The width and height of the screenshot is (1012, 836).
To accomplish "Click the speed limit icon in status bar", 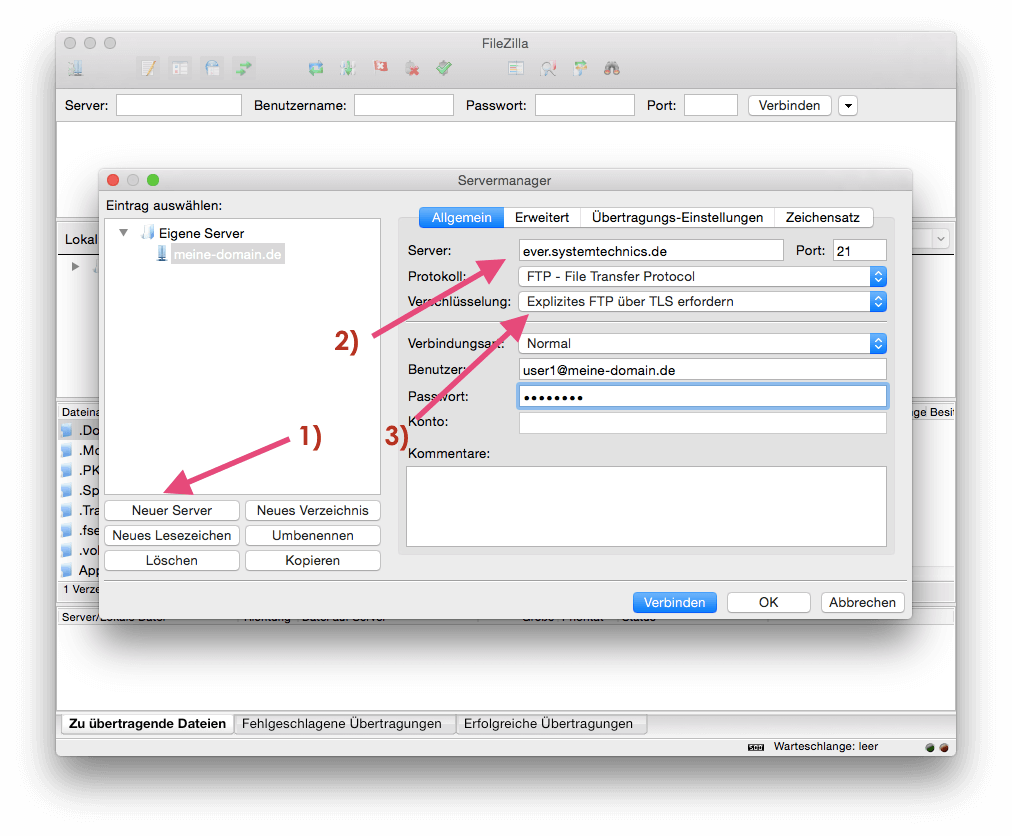I will 756,748.
